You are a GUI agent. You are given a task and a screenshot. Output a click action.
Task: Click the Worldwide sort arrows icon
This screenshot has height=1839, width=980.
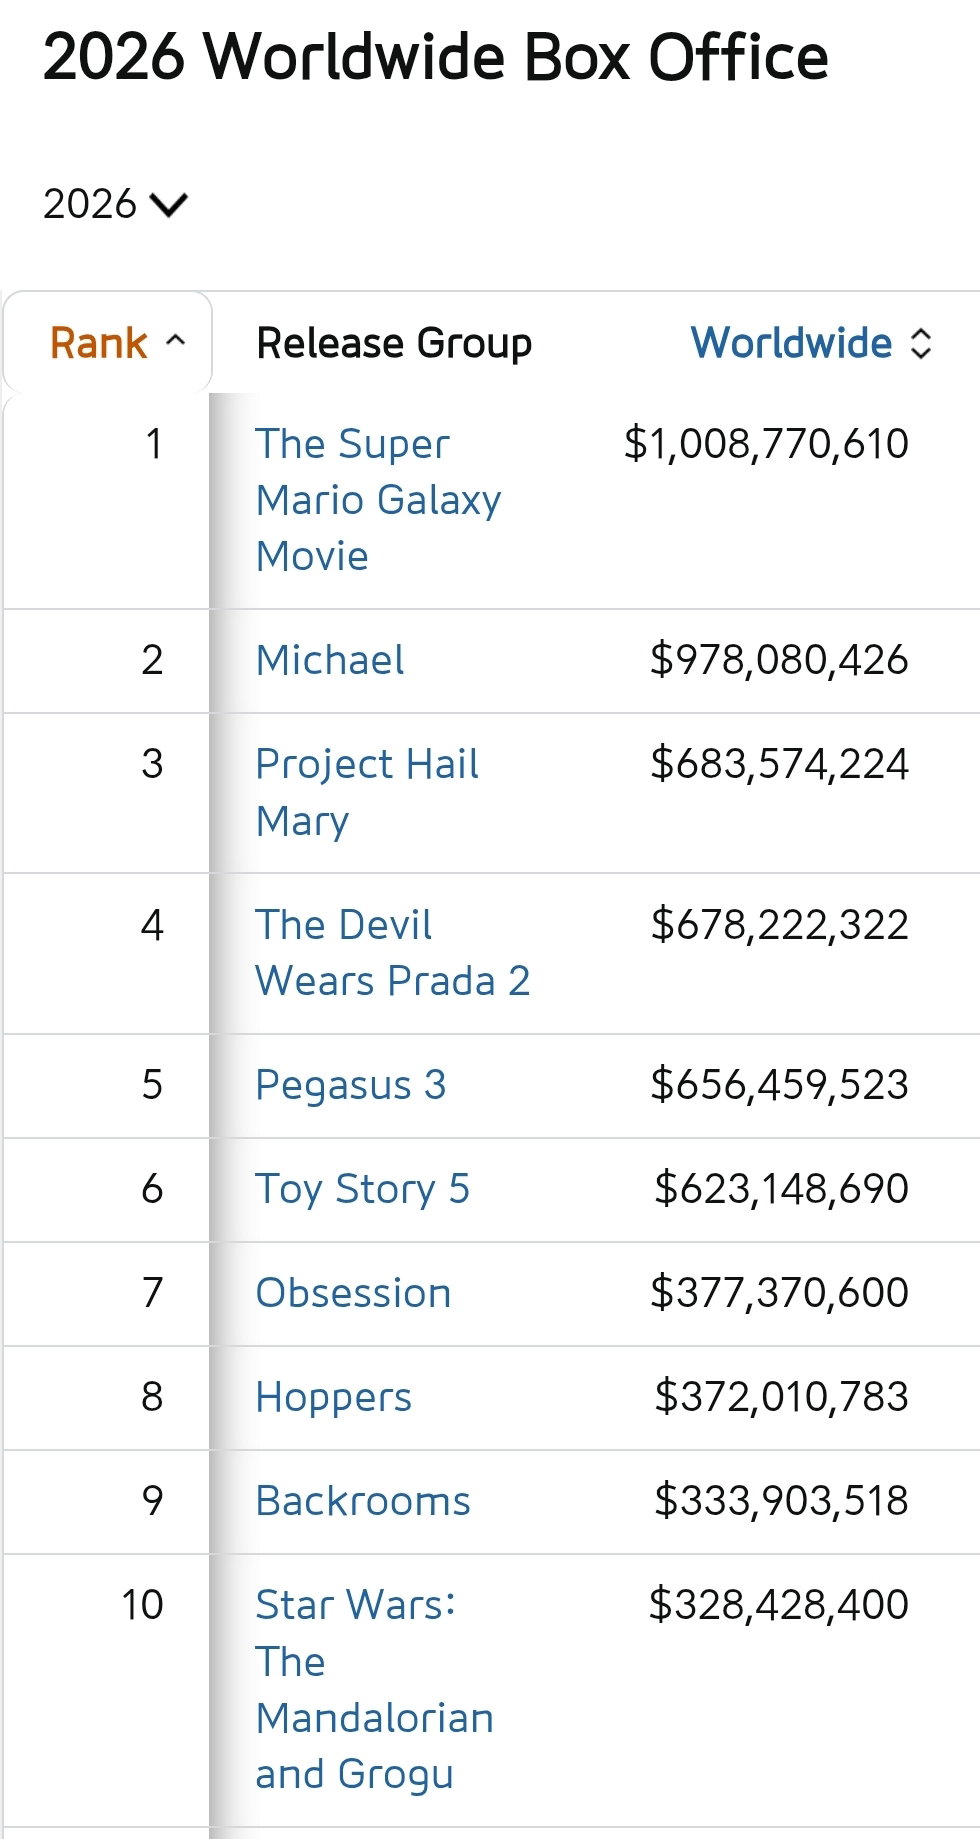pos(921,343)
